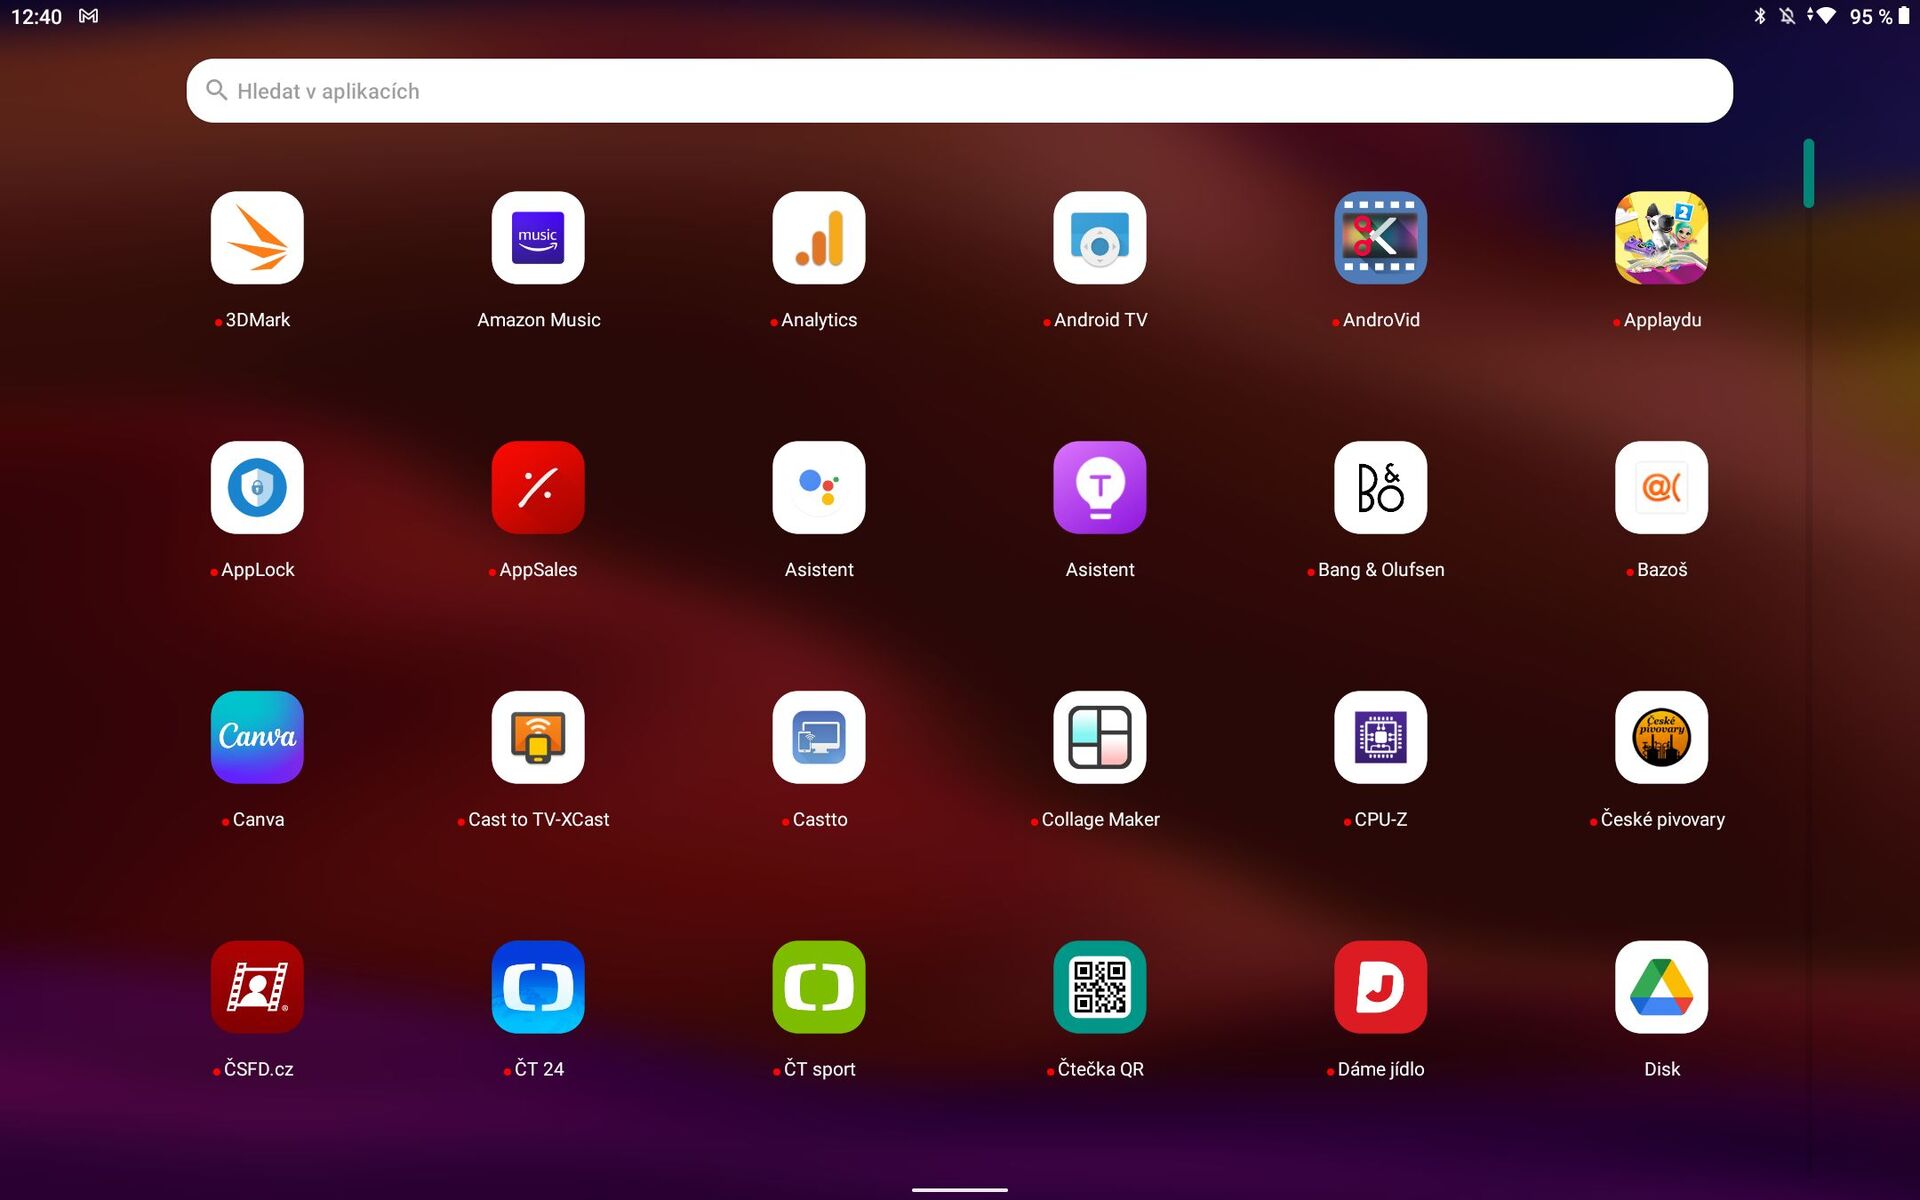Open AppLock
The height and width of the screenshot is (1200, 1920).
pyautogui.click(x=256, y=488)
